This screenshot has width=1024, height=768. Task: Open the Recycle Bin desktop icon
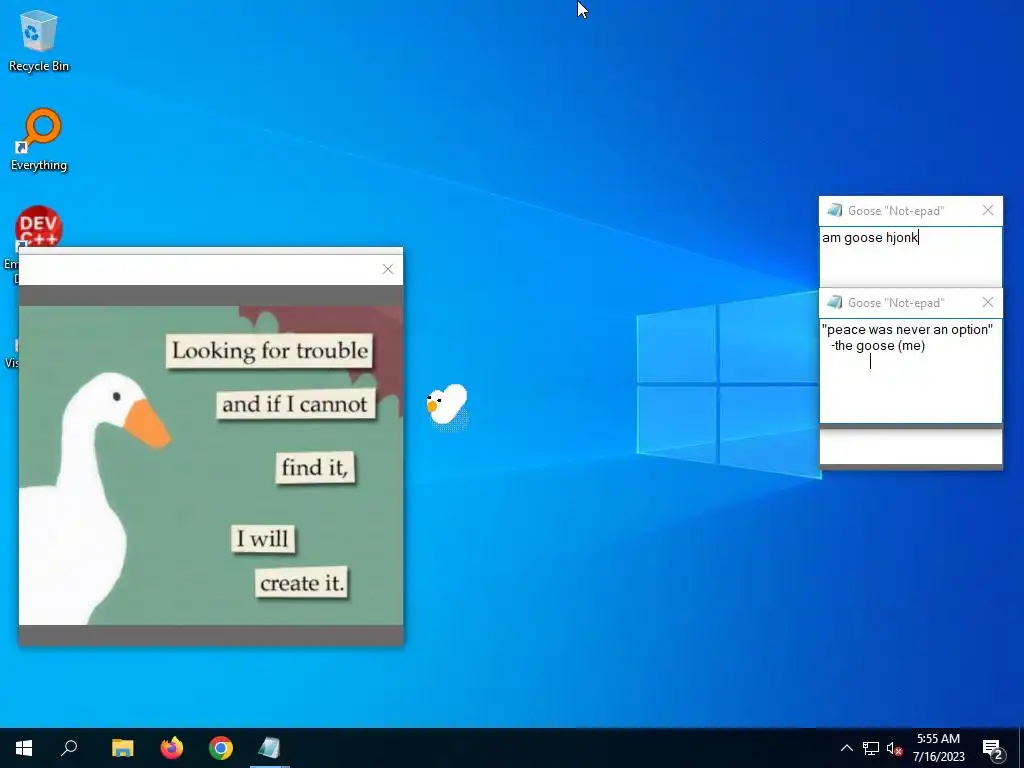click(39, 40)
